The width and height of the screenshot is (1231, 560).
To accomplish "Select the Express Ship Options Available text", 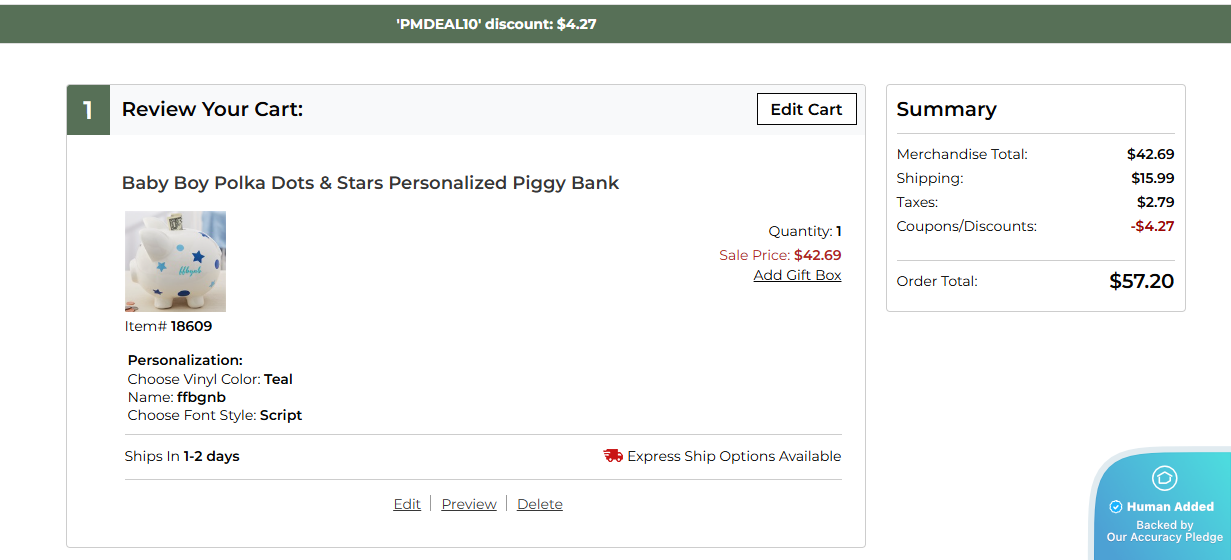I will (734, 456).
